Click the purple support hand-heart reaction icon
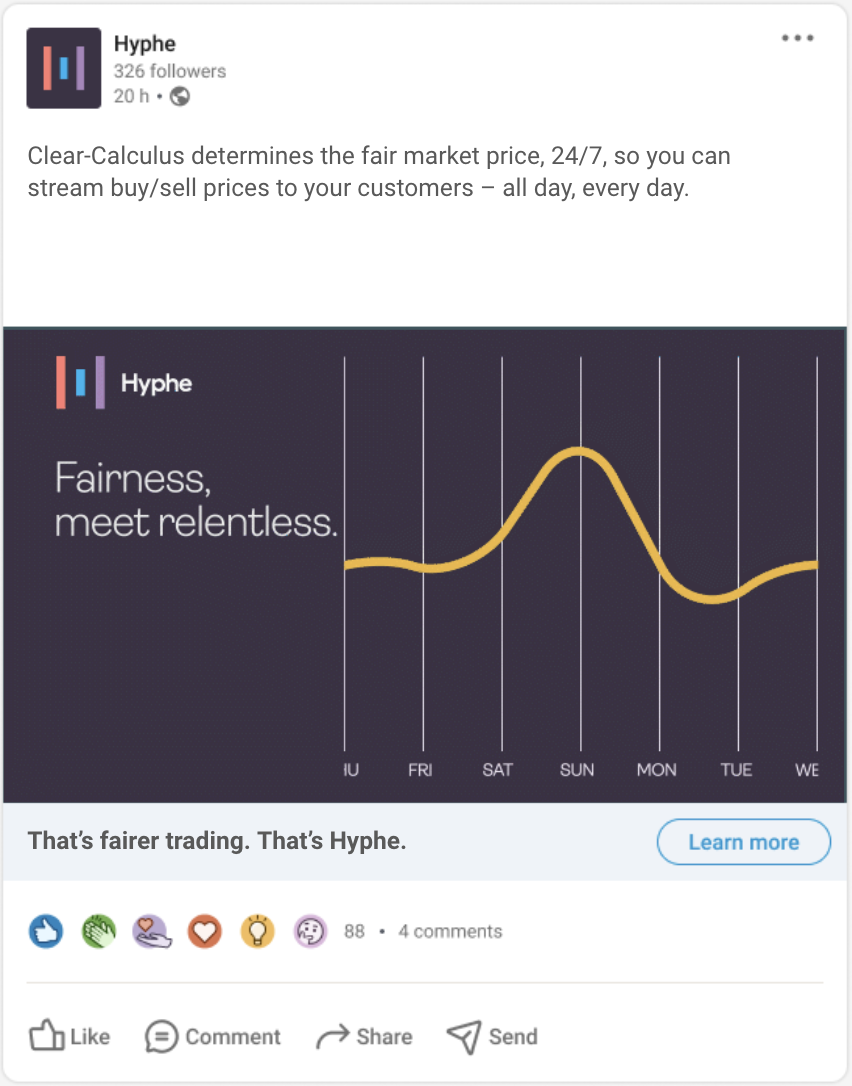The width and height of the screenshot is (852, 1086). [152, 931]
